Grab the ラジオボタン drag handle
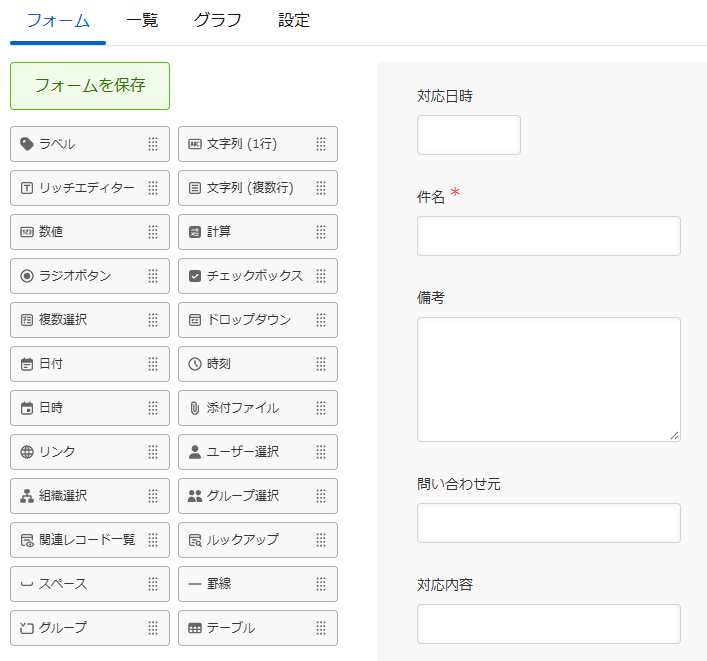This screenshot has height=661, width=707. pyautogui.click(x=153, y=276)
